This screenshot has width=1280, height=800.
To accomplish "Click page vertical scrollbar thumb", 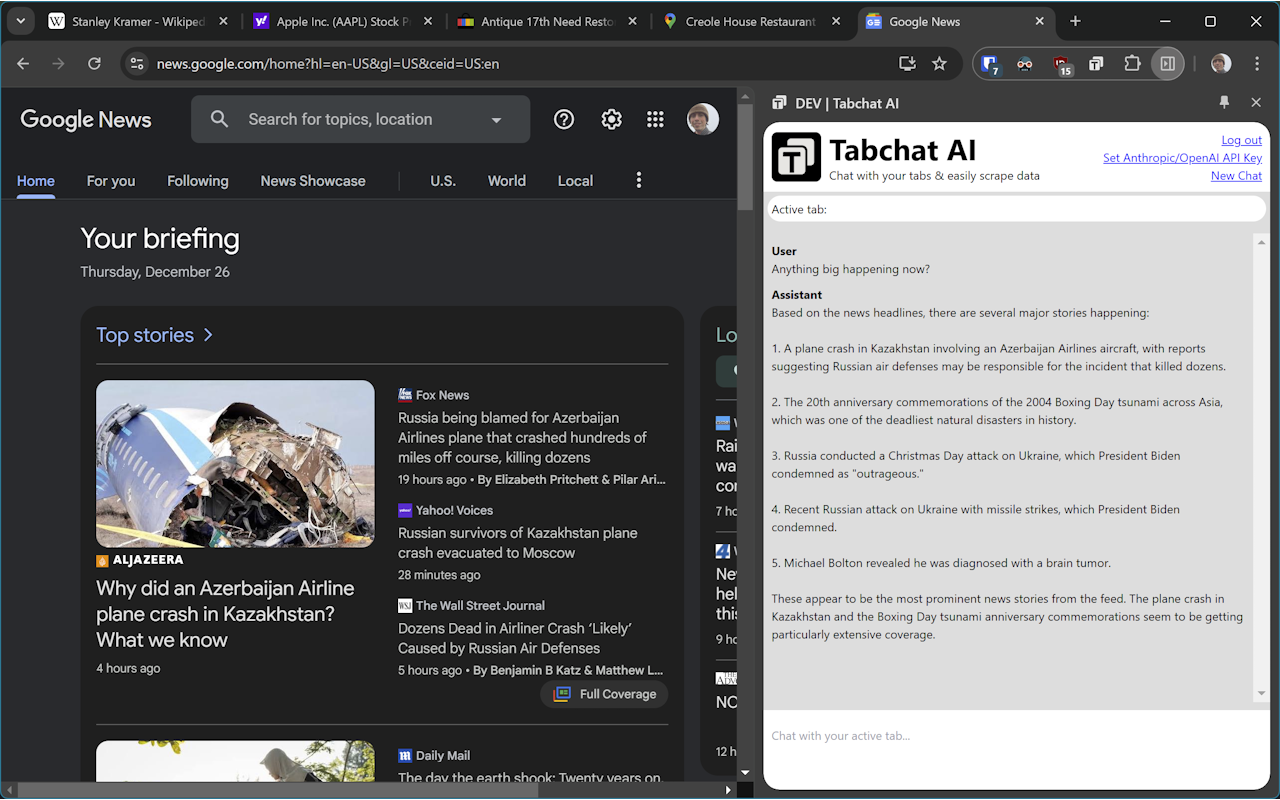I will (x=745, y=157).
